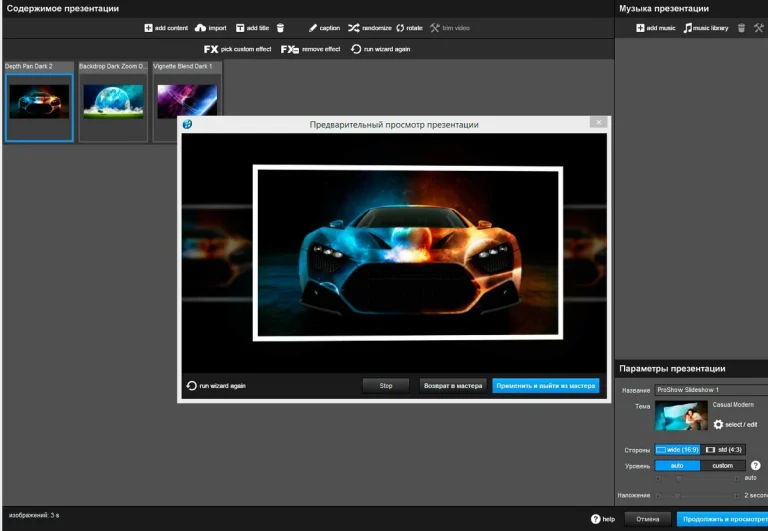
Task: Adjust the level slider handle
Action: (679, 478)
